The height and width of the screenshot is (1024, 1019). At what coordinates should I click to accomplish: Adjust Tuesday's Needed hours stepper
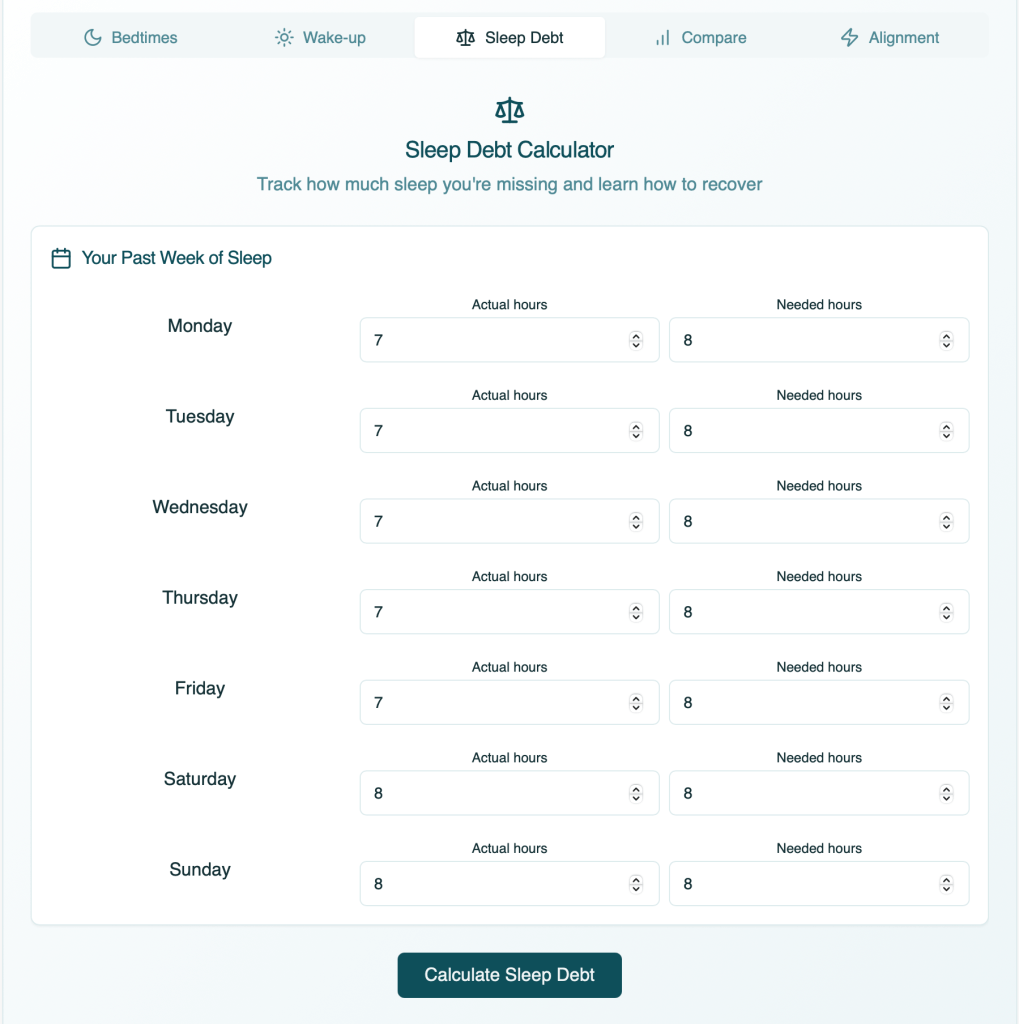click(x=946, y=431)
